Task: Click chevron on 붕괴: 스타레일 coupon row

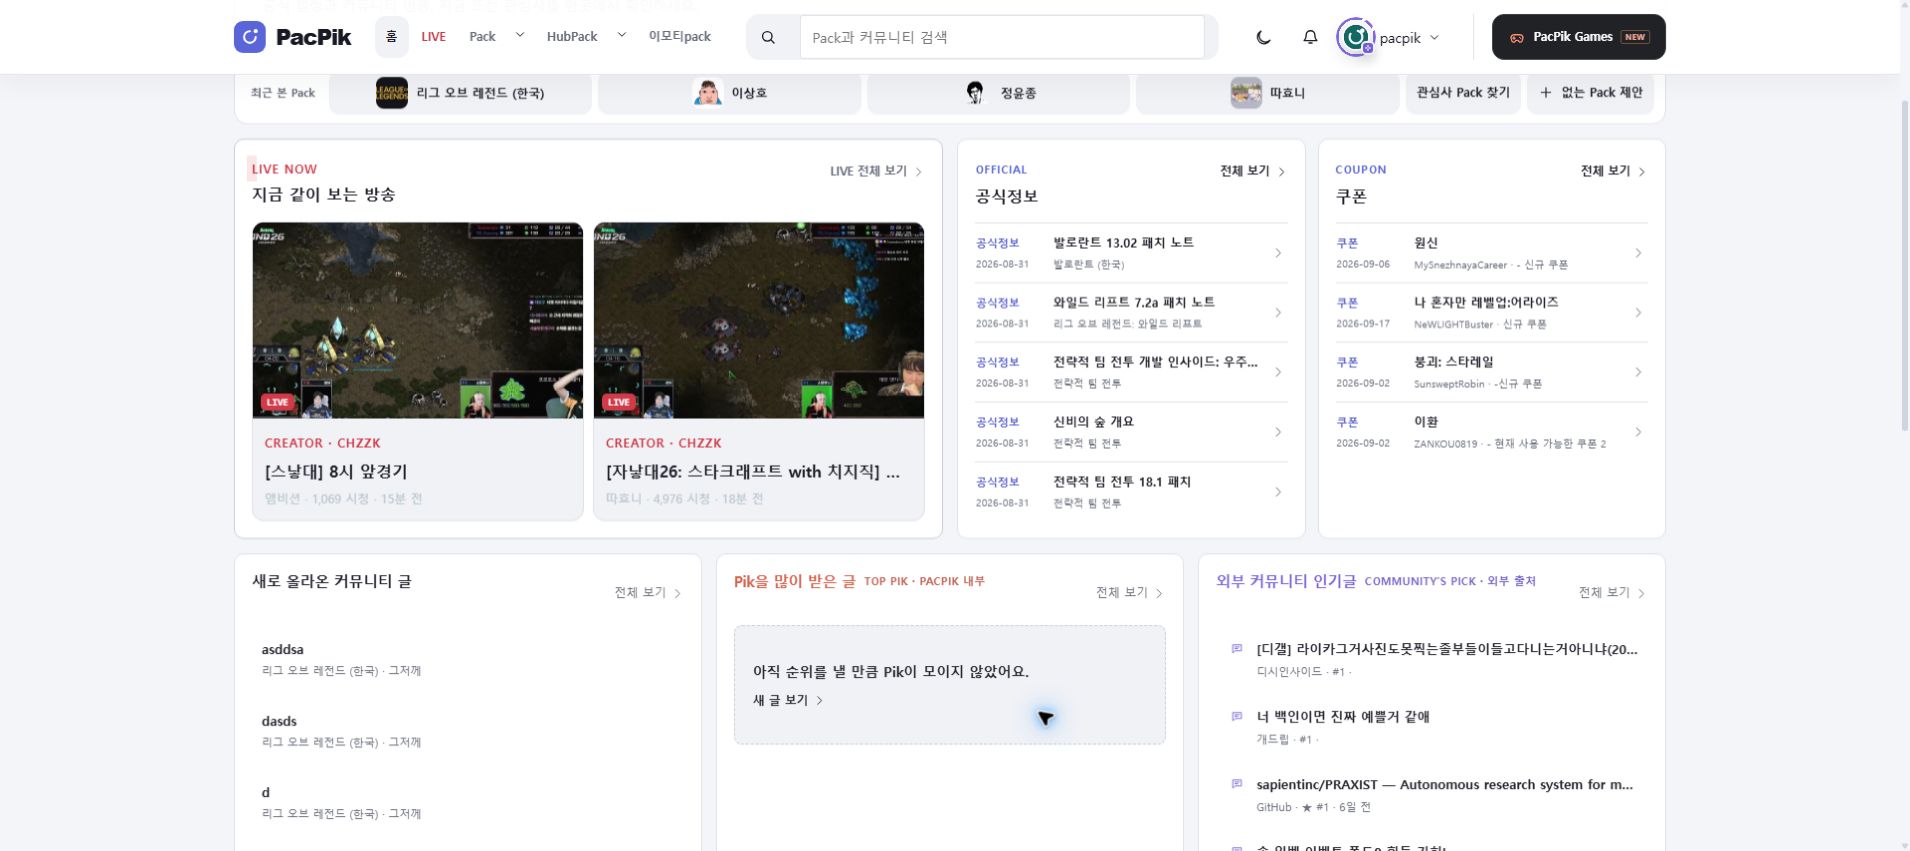Action: click(x=1638, y=372)
